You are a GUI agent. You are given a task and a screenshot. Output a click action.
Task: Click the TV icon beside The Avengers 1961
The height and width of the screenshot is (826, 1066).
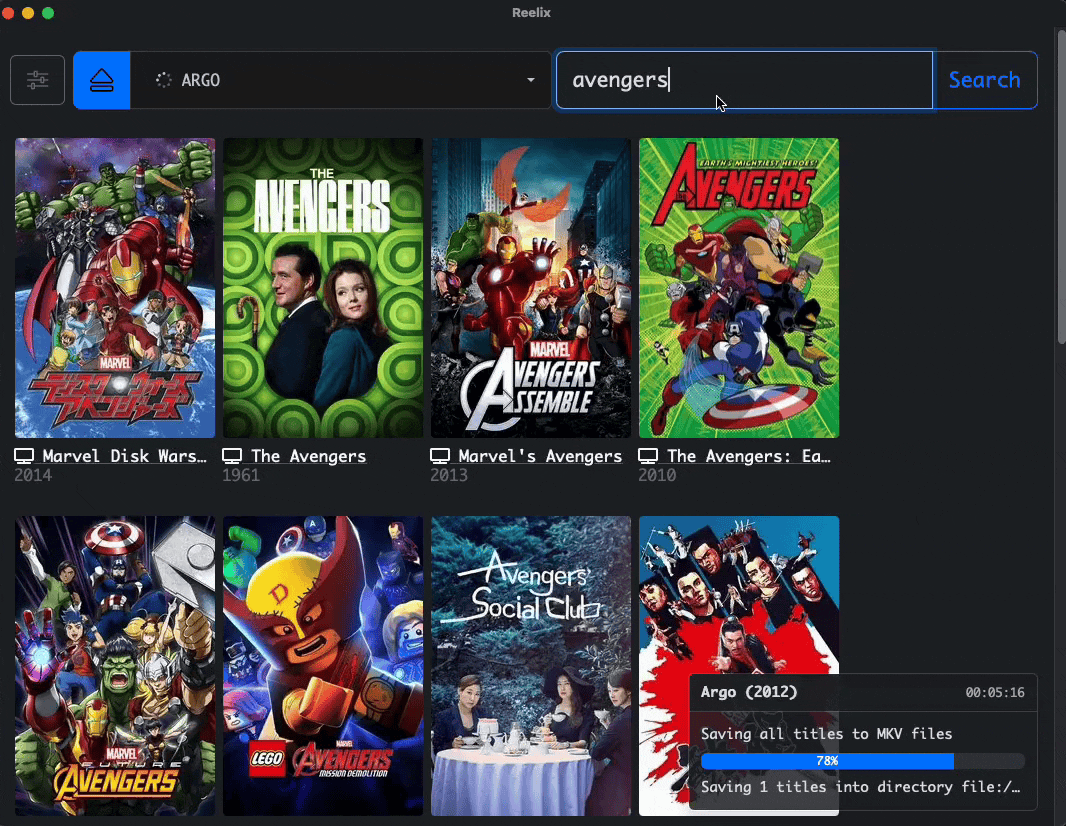point(233,456)
